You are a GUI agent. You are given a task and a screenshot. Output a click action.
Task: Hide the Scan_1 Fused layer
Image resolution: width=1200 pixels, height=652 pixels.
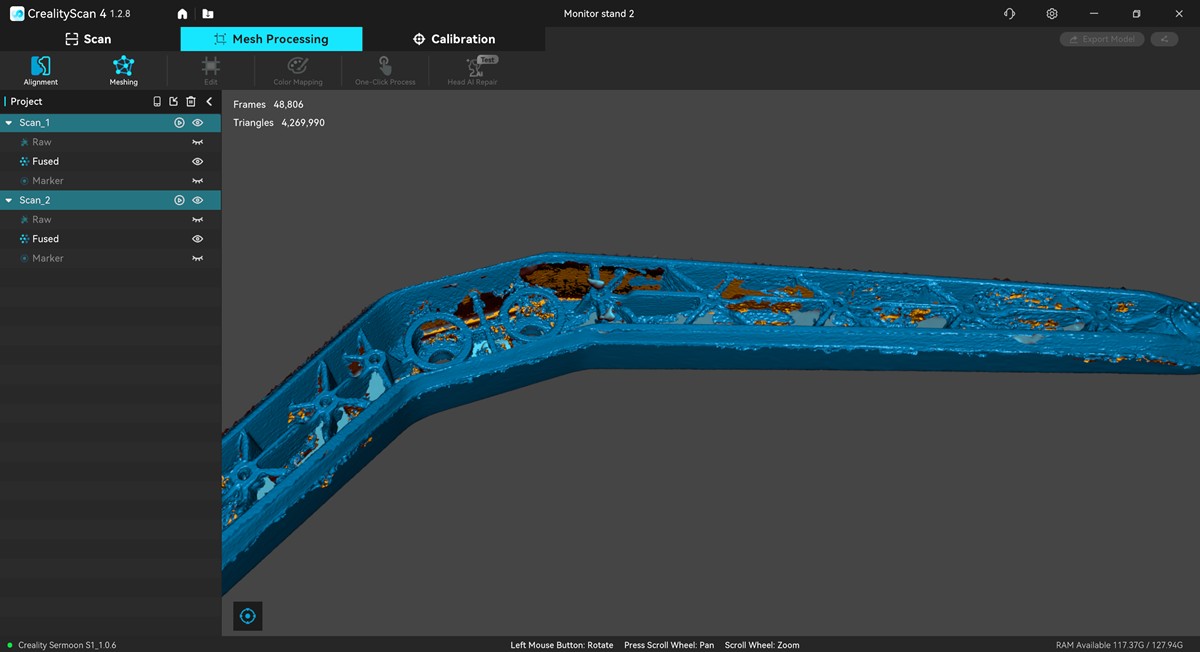[198, 161]
